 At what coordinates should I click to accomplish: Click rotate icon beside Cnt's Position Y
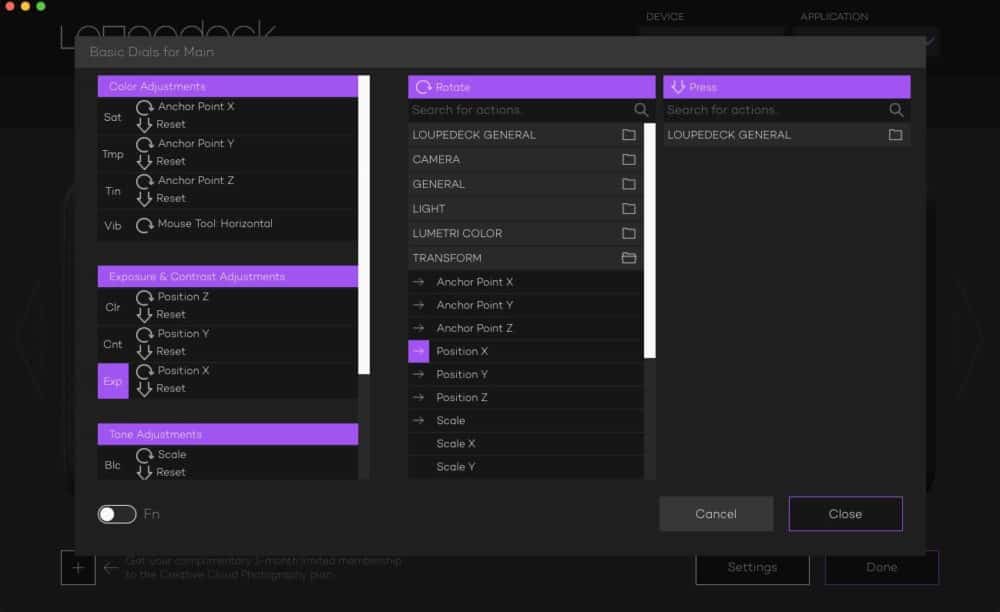click(x=145, y=334)
